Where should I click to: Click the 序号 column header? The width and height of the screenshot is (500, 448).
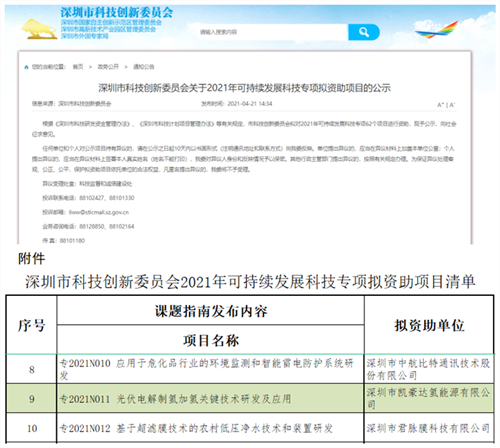click(x=31, y=325)
